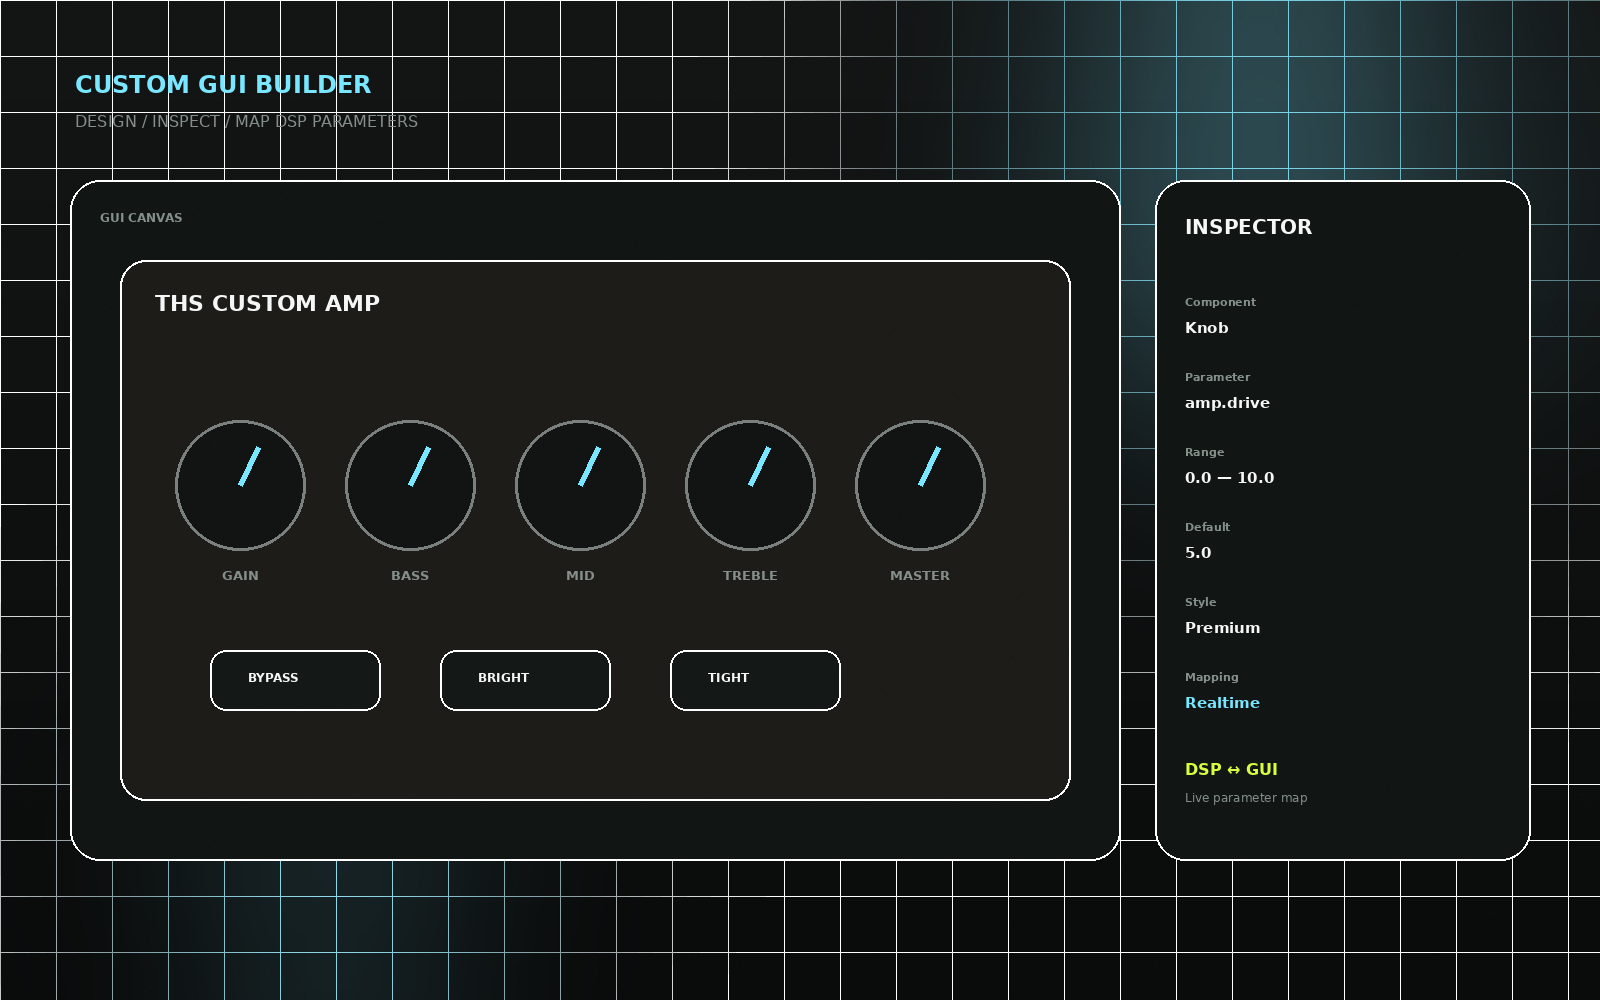Select the 0.0 — 10.0 range value
The image size is (1600, 1000).
coord(1229,478)
